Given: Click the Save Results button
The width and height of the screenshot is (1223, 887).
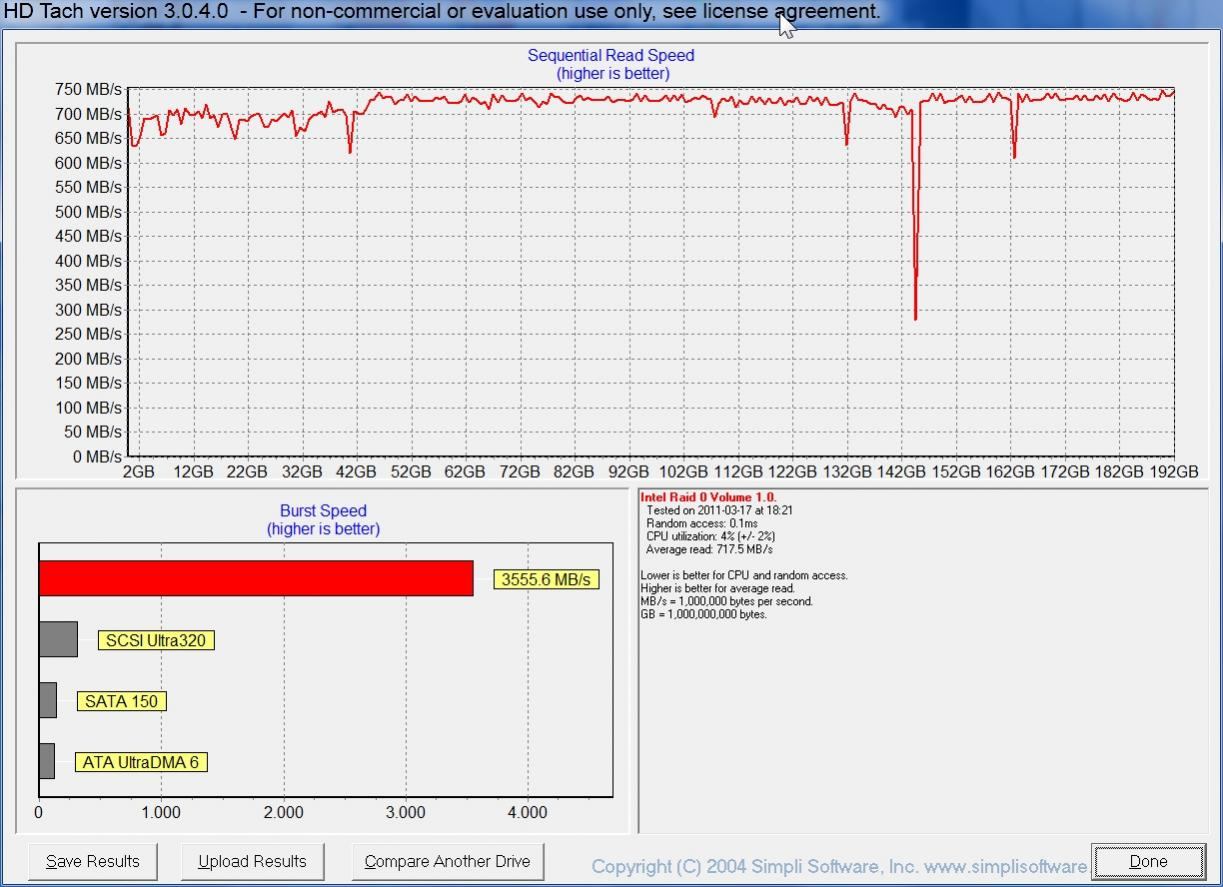Looking at the screenshot, I should coord(93,861).
